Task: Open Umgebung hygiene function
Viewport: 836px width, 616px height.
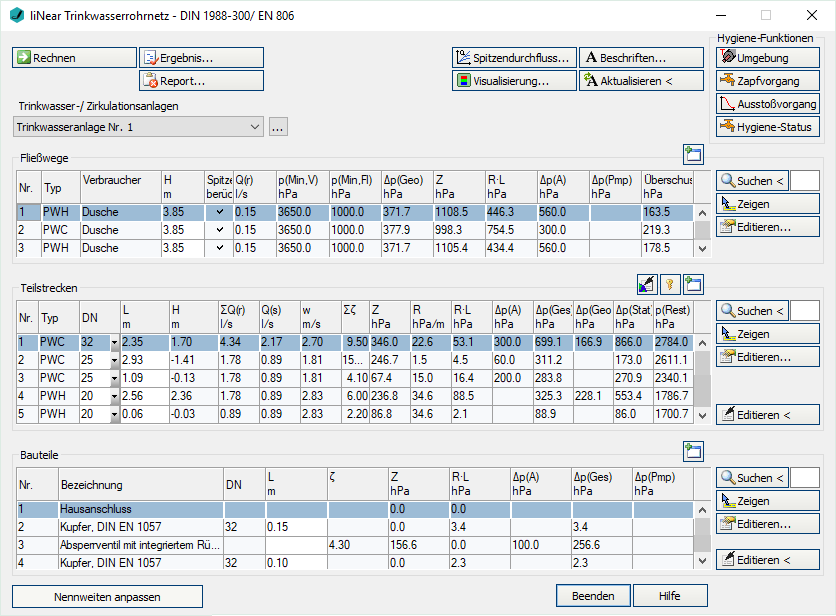Action: click(x=768, y=58)
